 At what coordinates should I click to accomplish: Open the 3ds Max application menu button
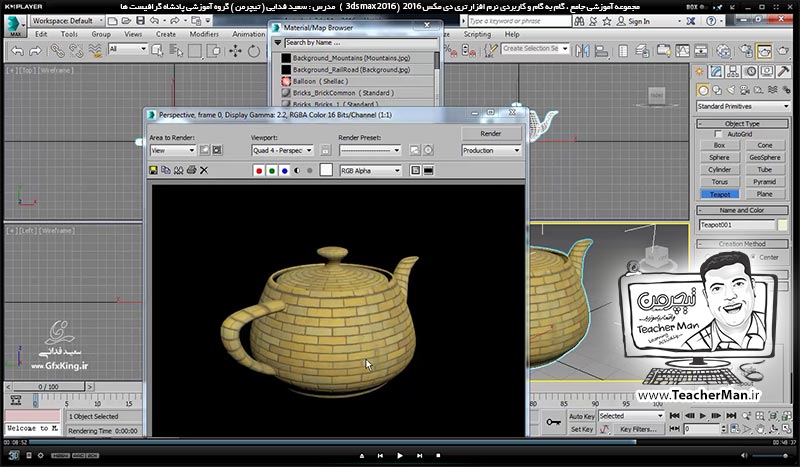(15, 26)
